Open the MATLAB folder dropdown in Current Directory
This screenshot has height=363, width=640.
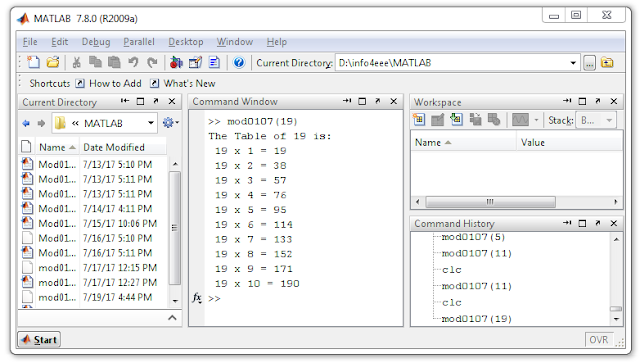[151, 123]
